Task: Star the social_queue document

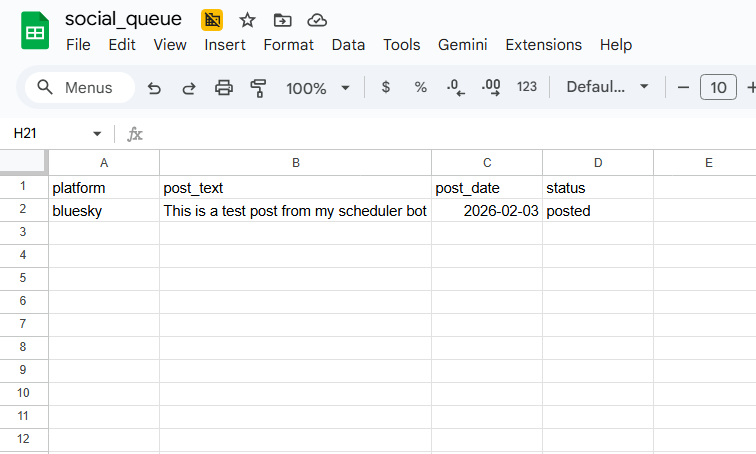Action: (247, 20)
